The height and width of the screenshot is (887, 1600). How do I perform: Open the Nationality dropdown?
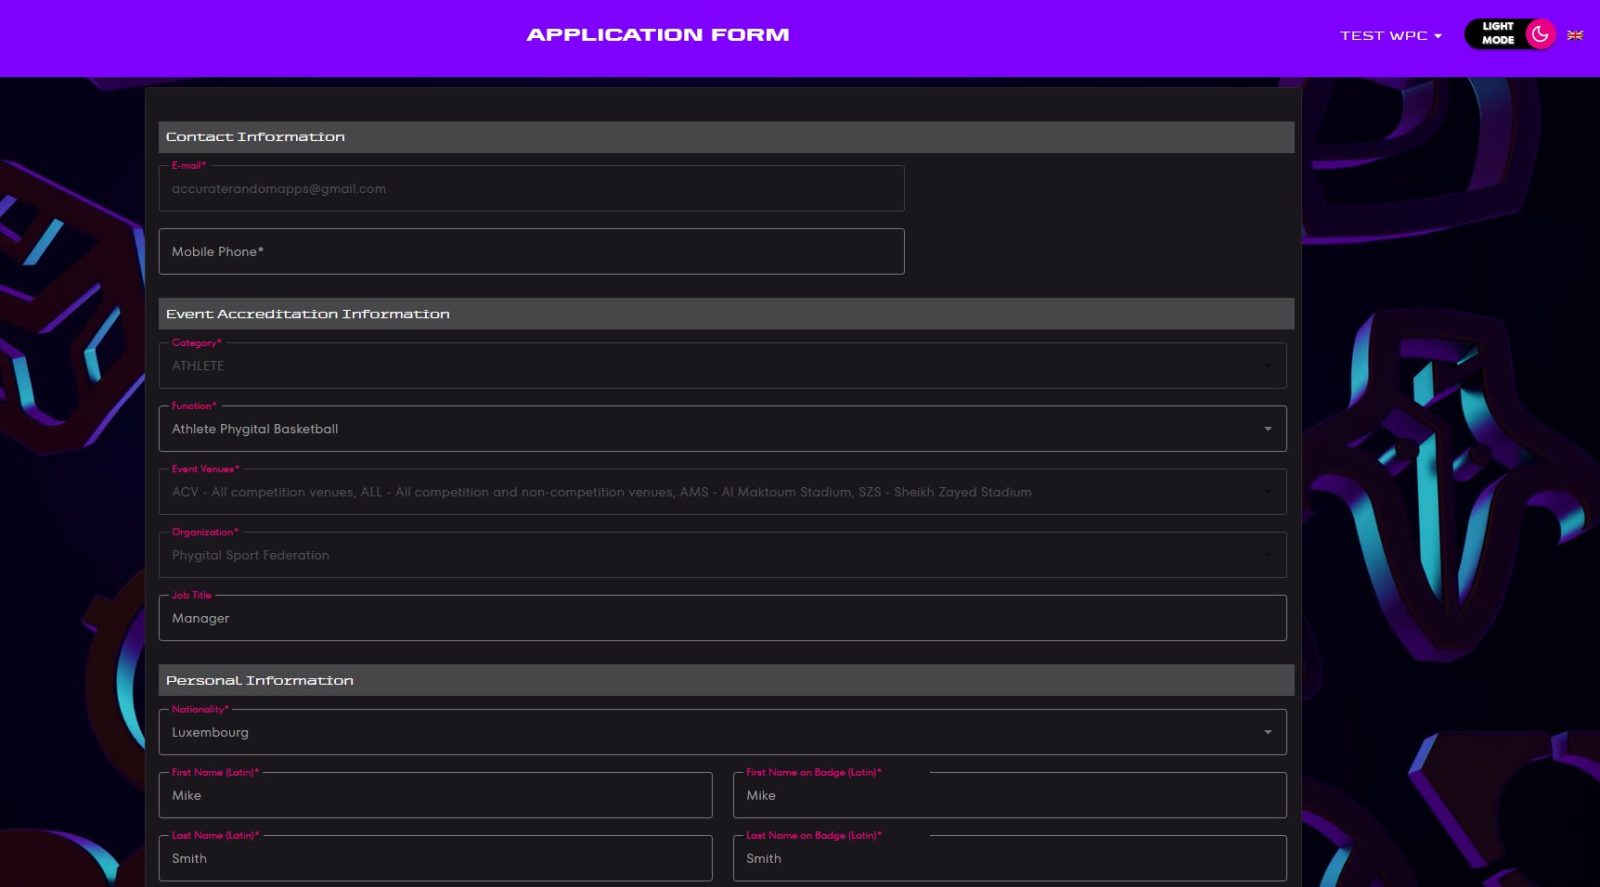coord(722,731)
